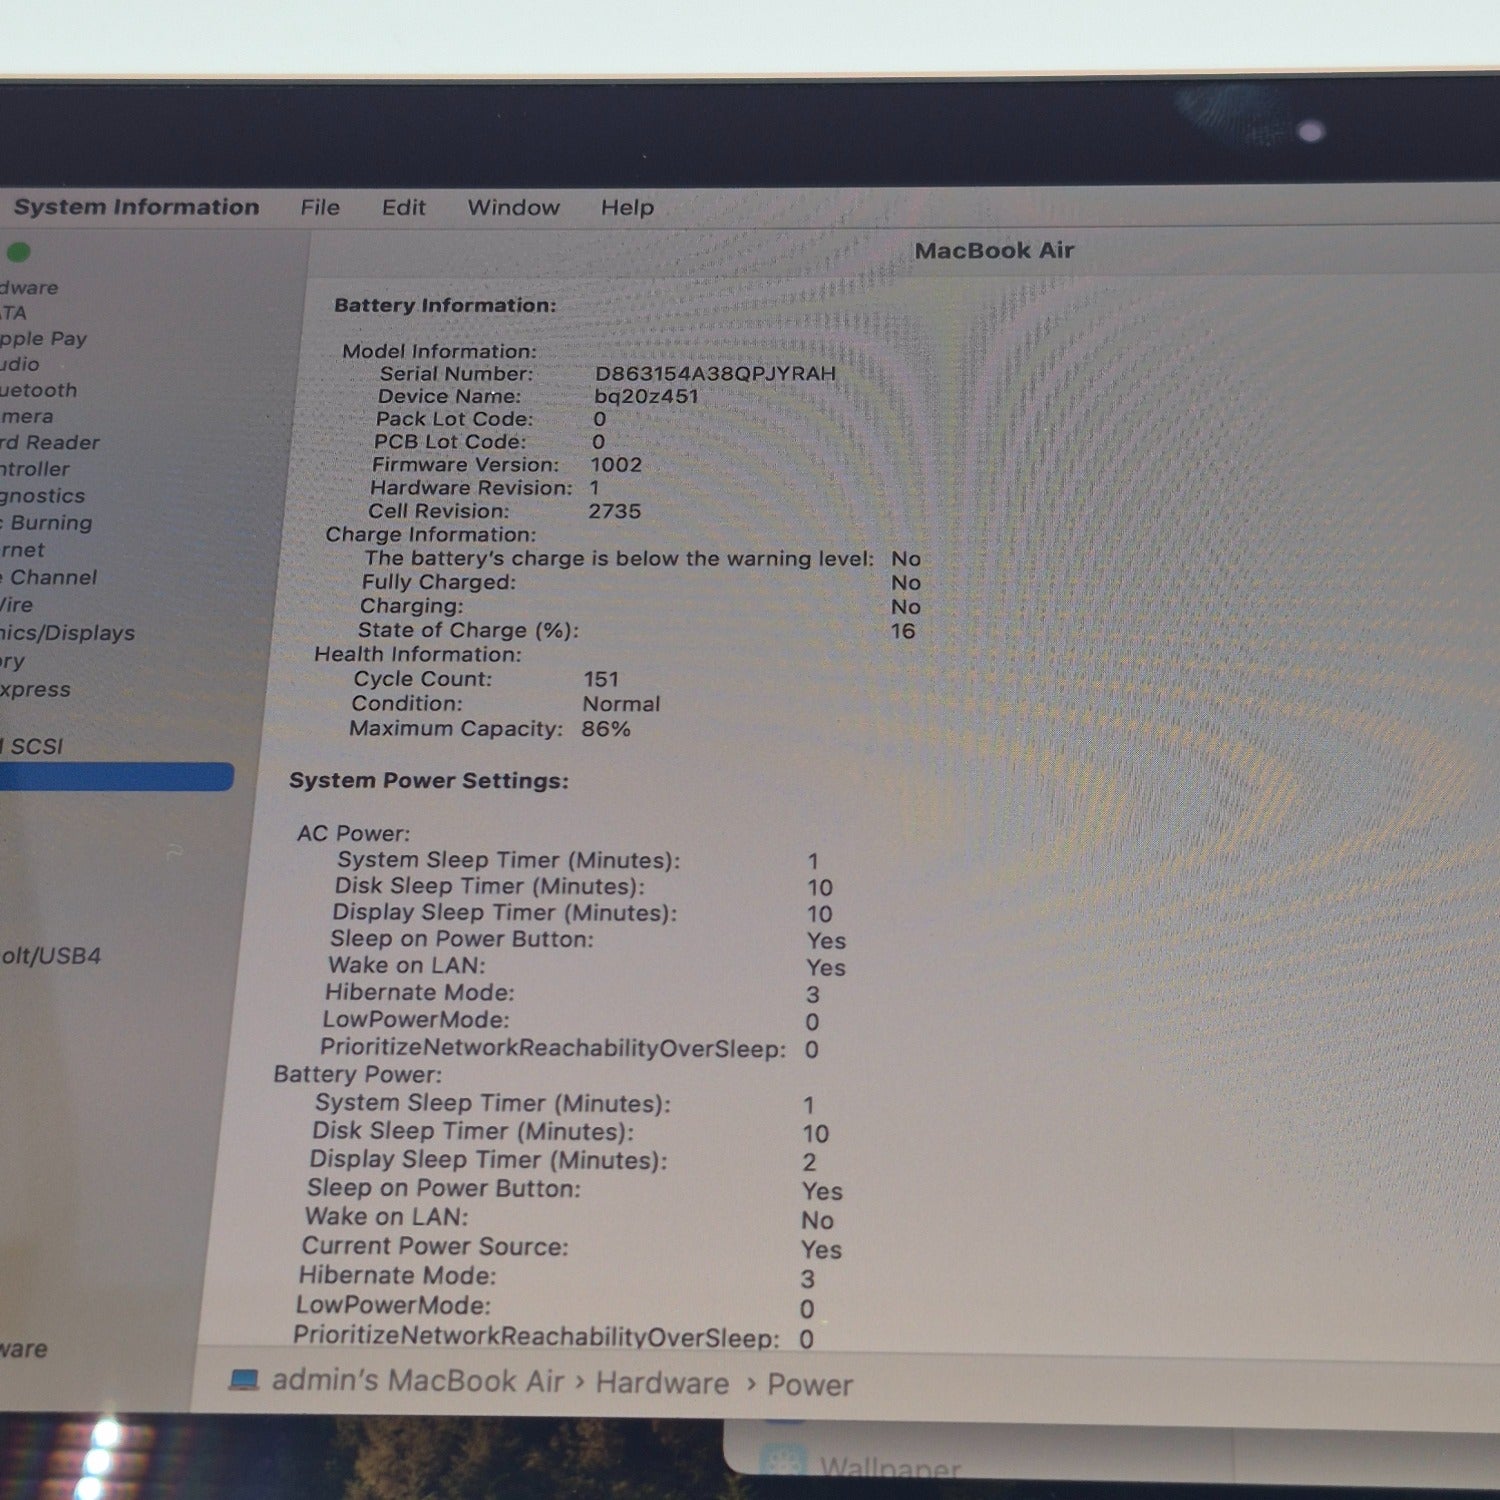Screen dimensions: 1500x1500
Task: Click the battery warning level line
Action: 619,558
